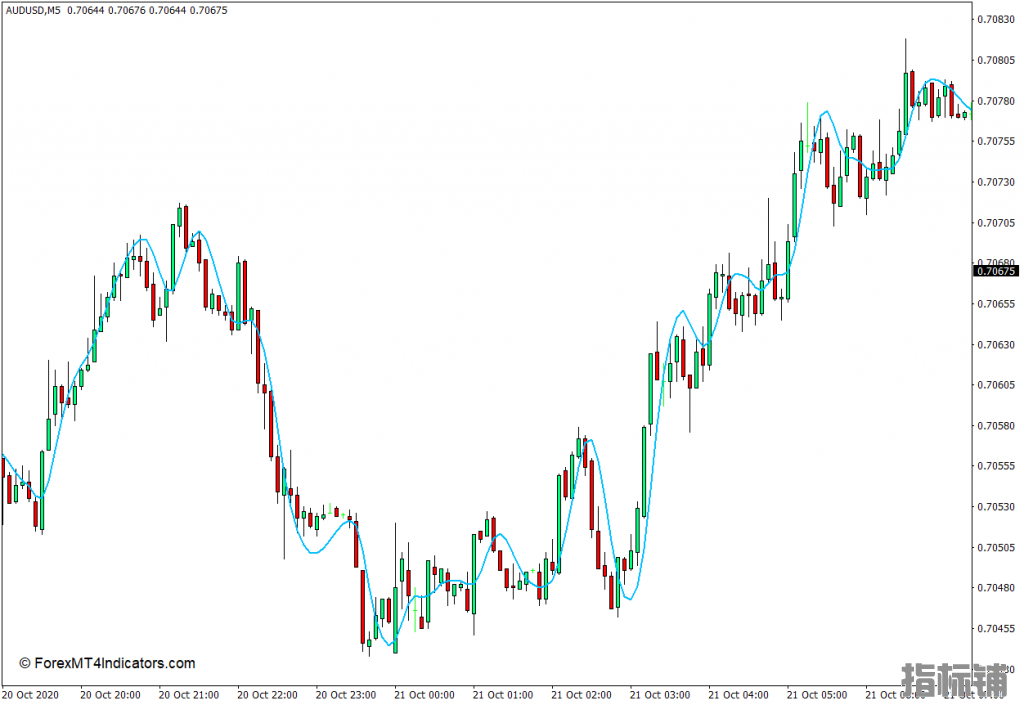Viewport: 1024px width, 705px height.
Task: Click the 0.70455 price axis label
Action: point(996,629)
